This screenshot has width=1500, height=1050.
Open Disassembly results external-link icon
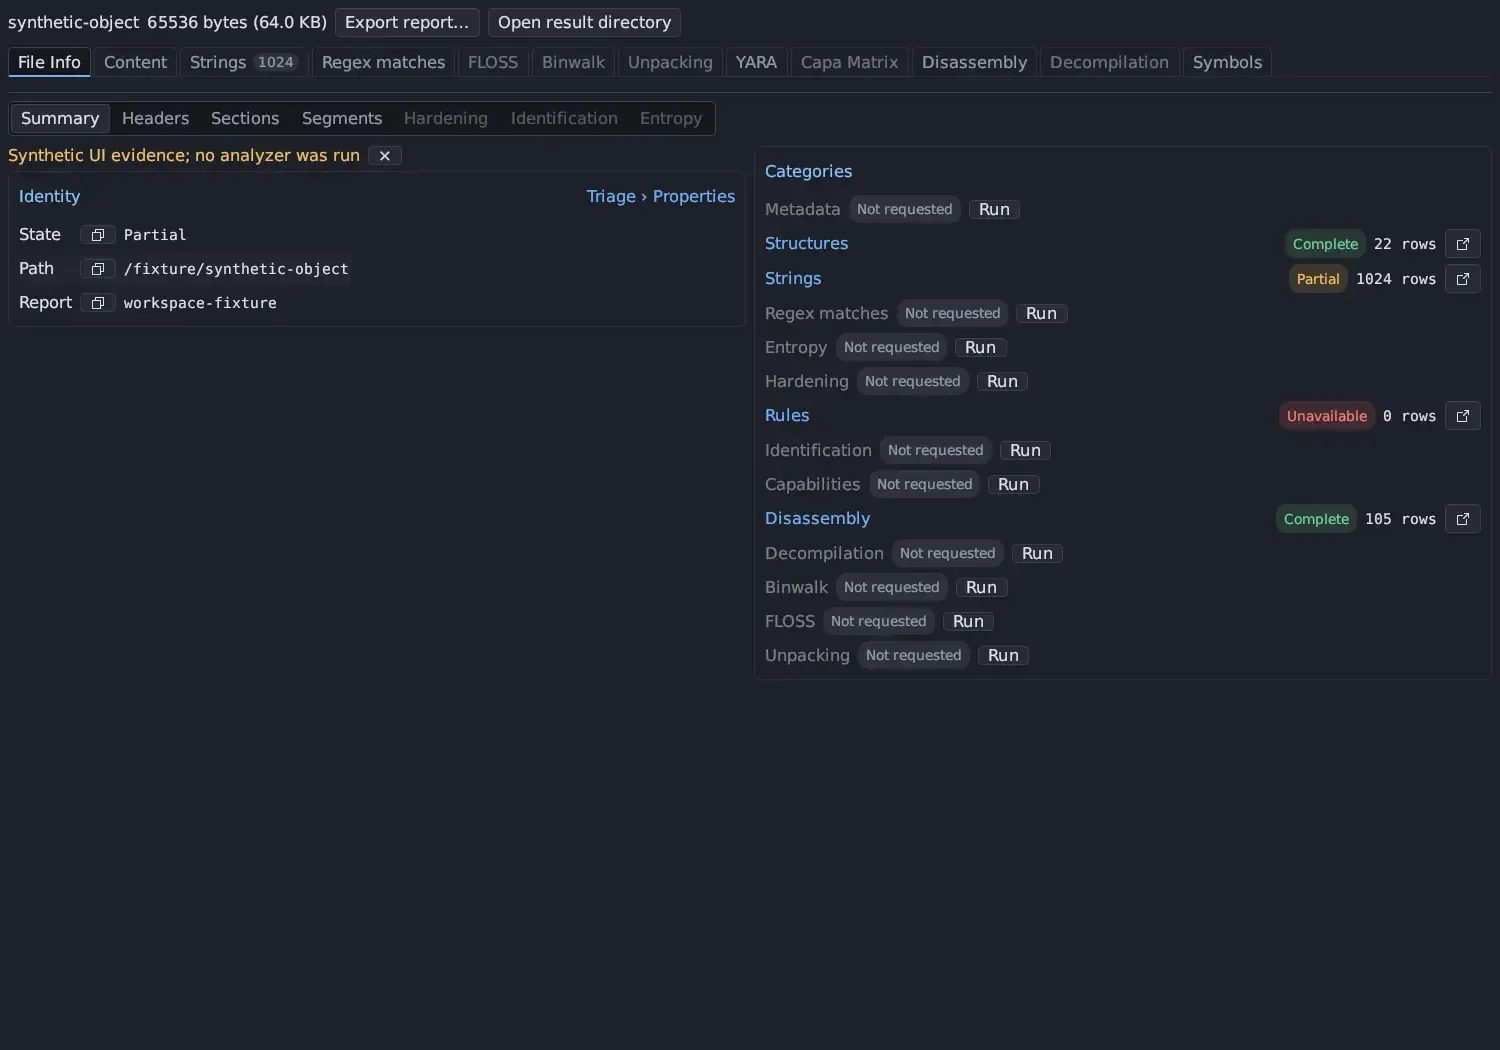(x=1463, y=519)
